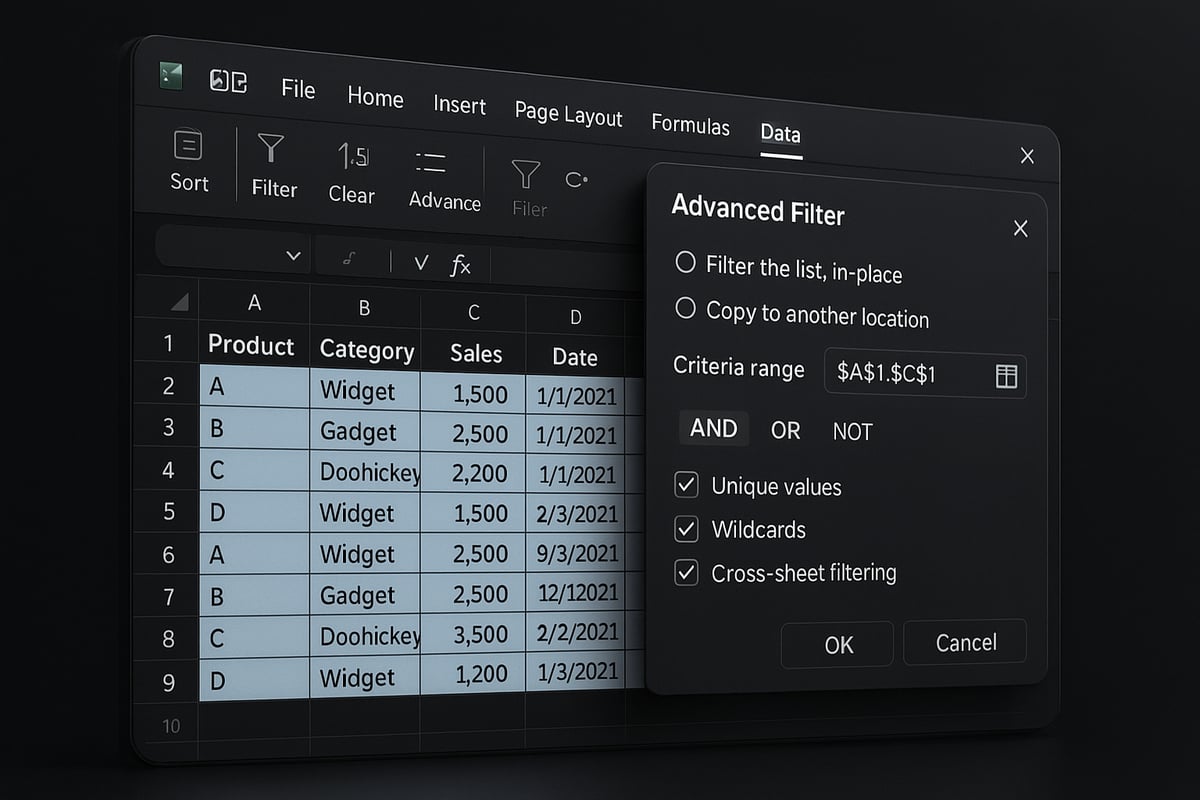
Task: Toggle the NOT operator option
Action: click(x=852, y=431)
